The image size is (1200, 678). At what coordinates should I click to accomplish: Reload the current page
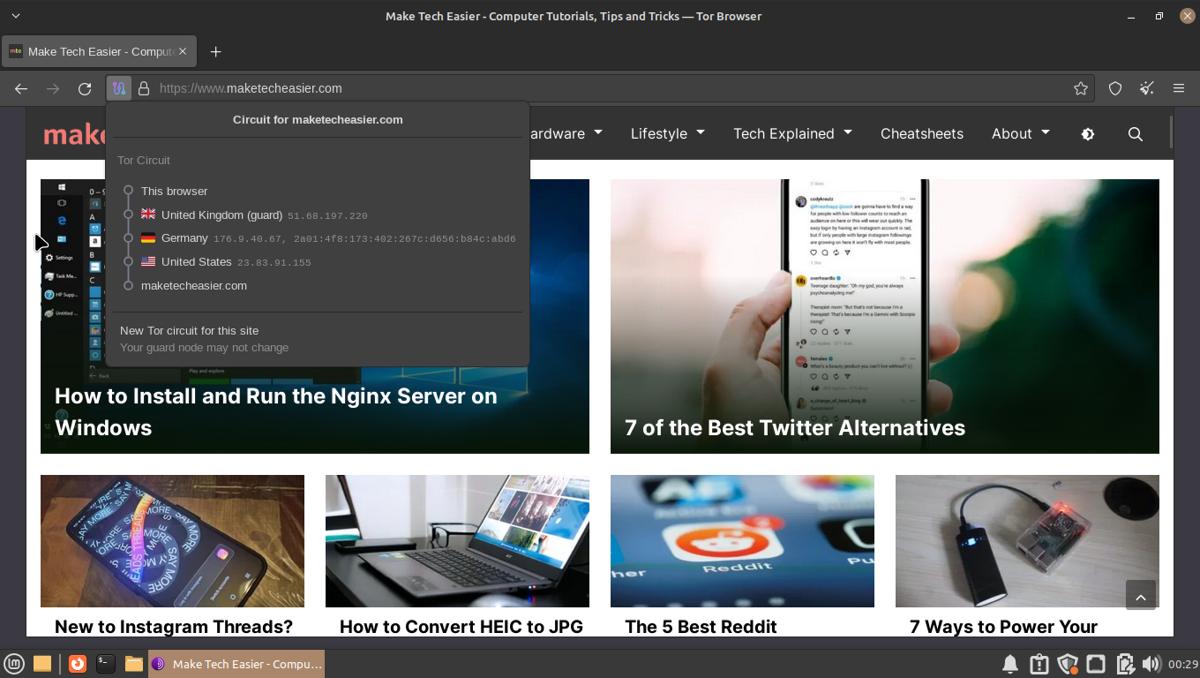point(84,88)
